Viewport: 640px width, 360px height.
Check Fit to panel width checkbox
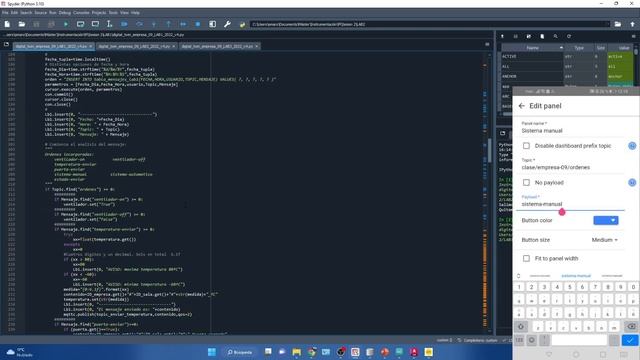pyautogui.click(x=527, y=258)
